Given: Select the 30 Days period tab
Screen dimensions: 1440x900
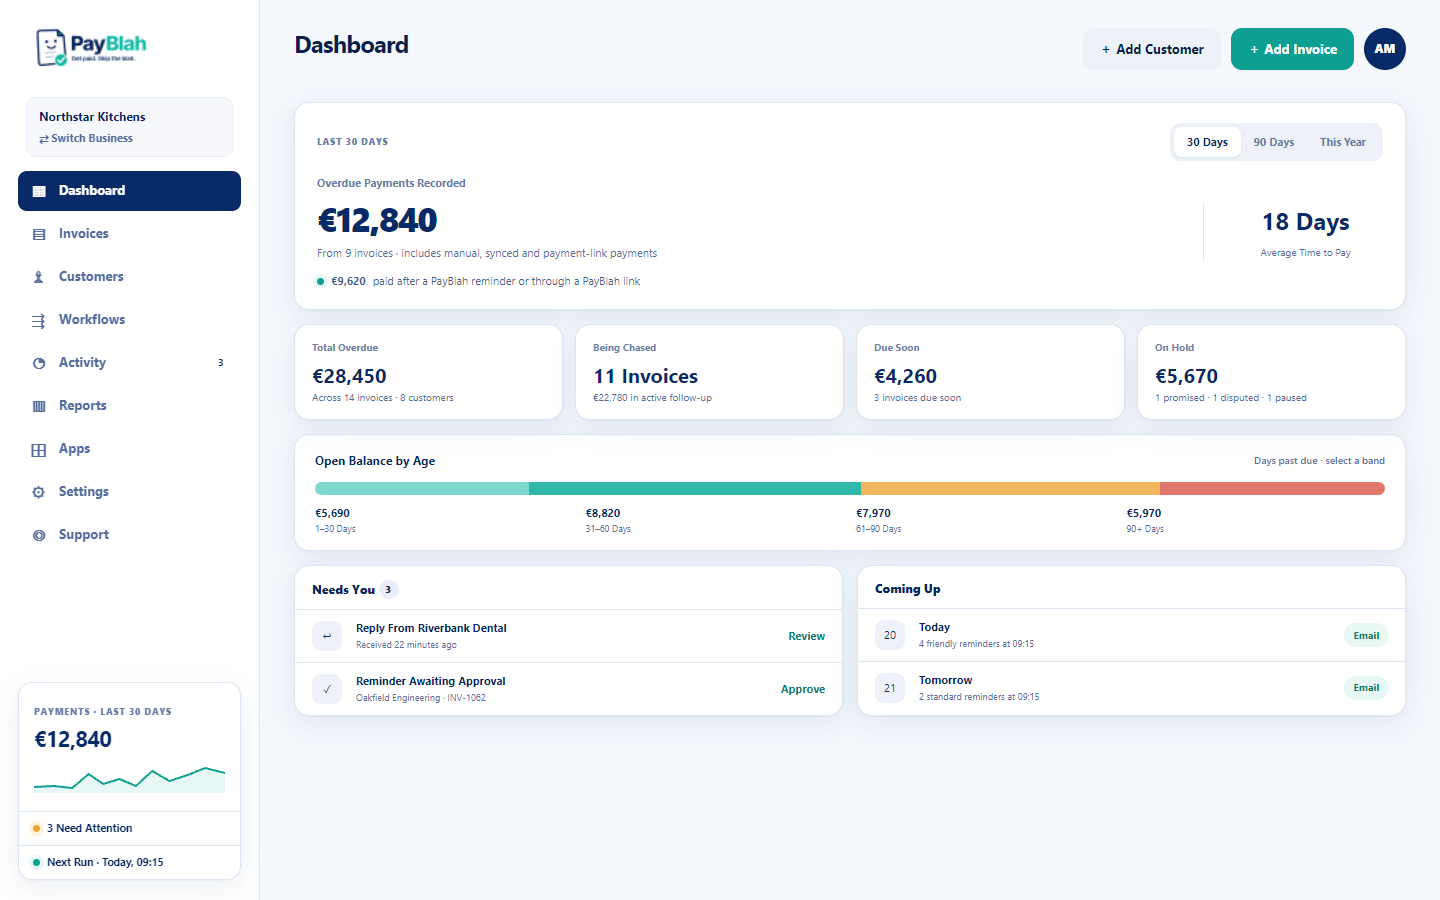Looking at the screenshot, I should coord(1207,142).
